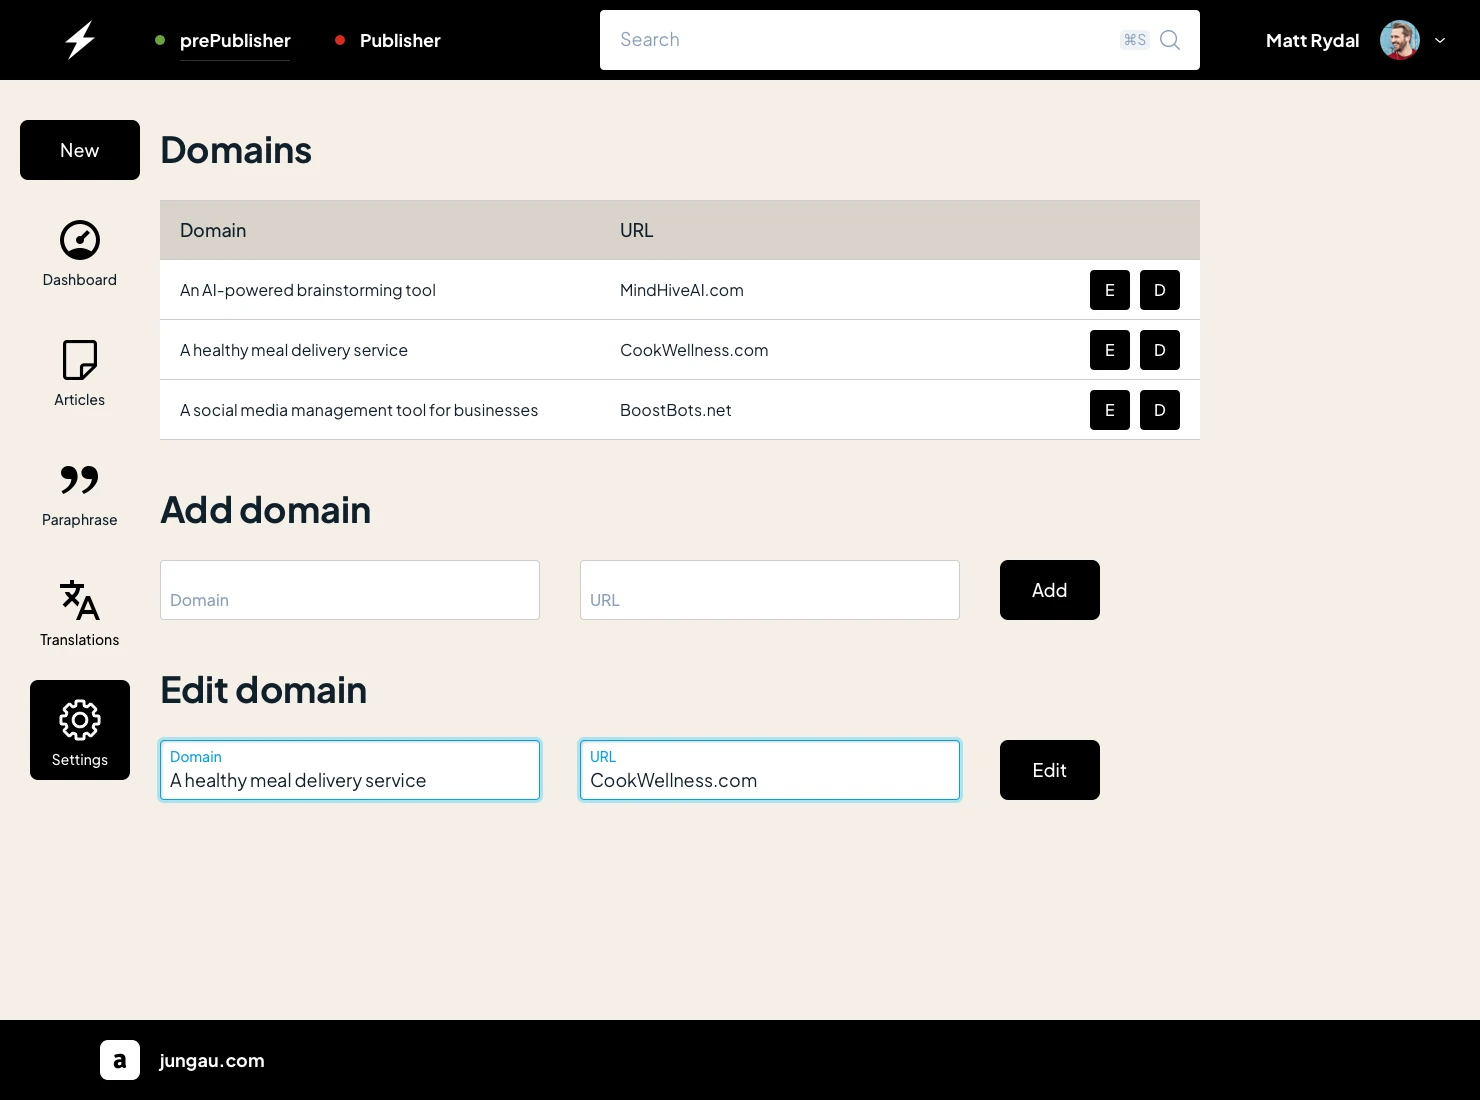Click the jungau.com 'a' logo icon

pyautogui.click(x=120, y=1060)
